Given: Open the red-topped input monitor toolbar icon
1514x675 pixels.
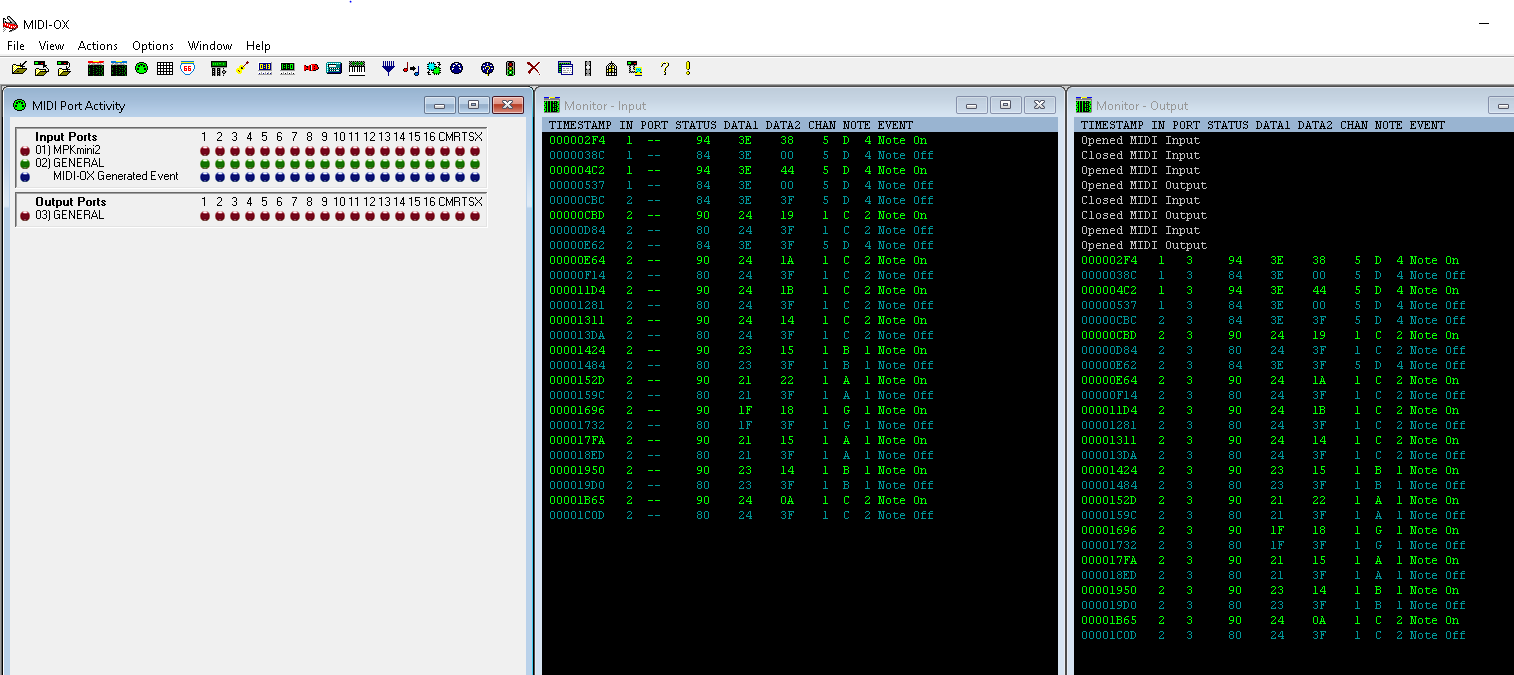Looking at the screenshot, I should 96,68.
